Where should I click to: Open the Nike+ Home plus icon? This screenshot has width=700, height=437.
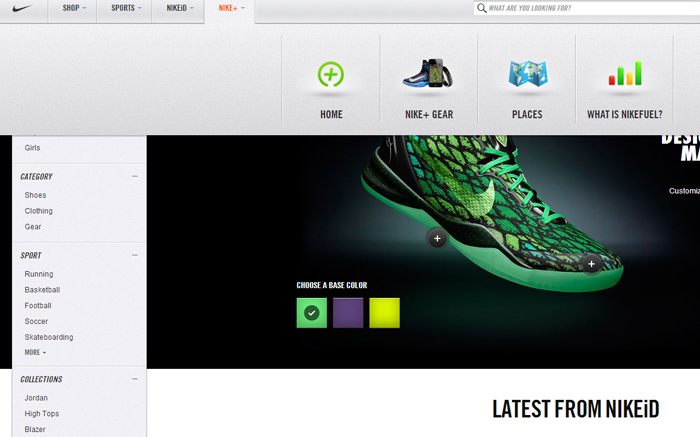[331, 74]
